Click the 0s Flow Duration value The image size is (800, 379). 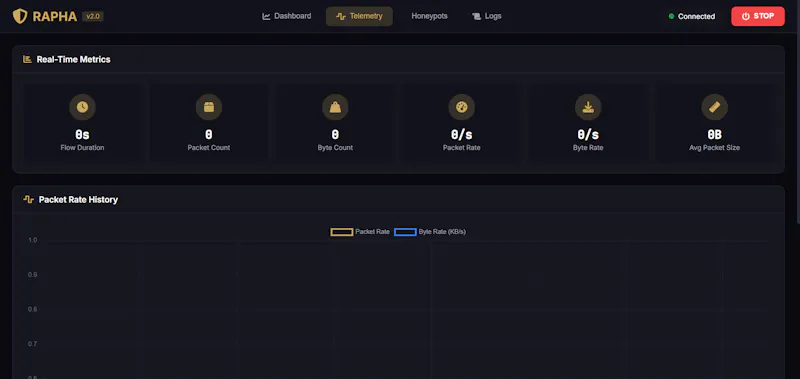(83, 135)
